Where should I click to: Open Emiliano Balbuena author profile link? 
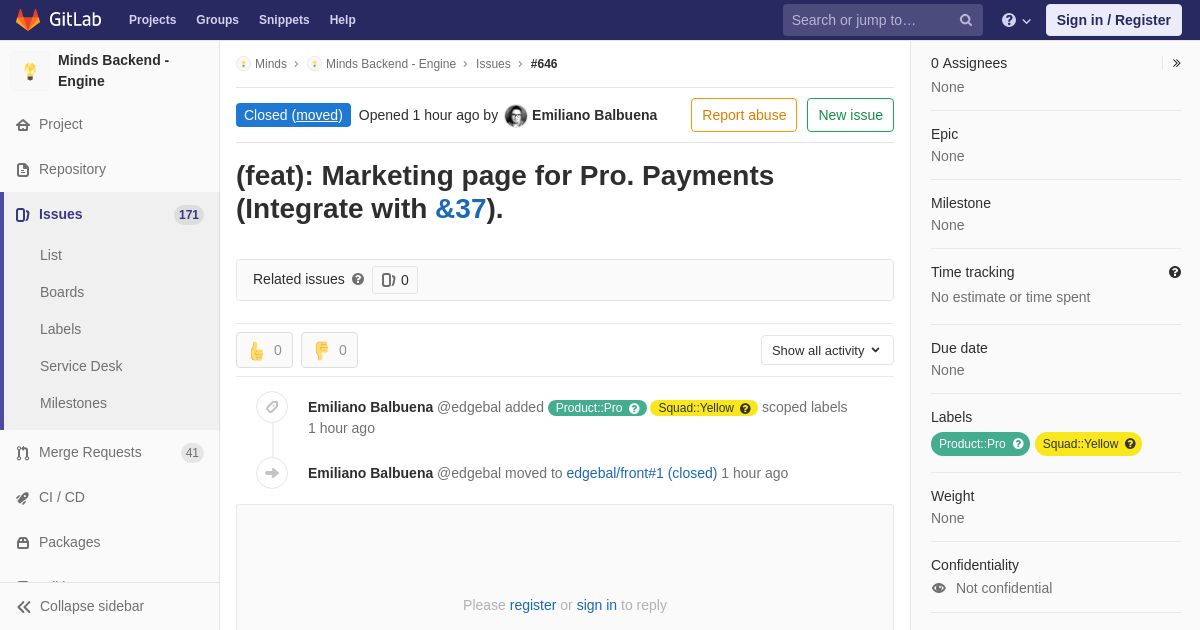pyautogui.click(x=595, y=115)
